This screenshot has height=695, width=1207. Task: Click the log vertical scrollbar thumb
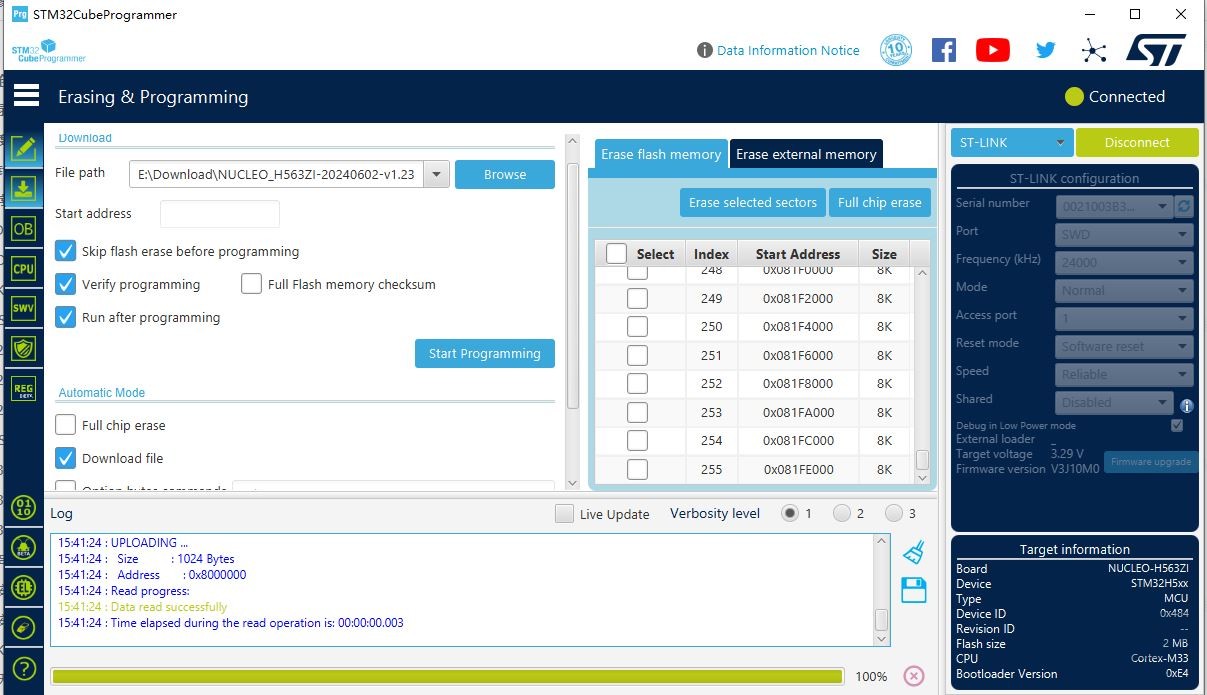[881, 618]
